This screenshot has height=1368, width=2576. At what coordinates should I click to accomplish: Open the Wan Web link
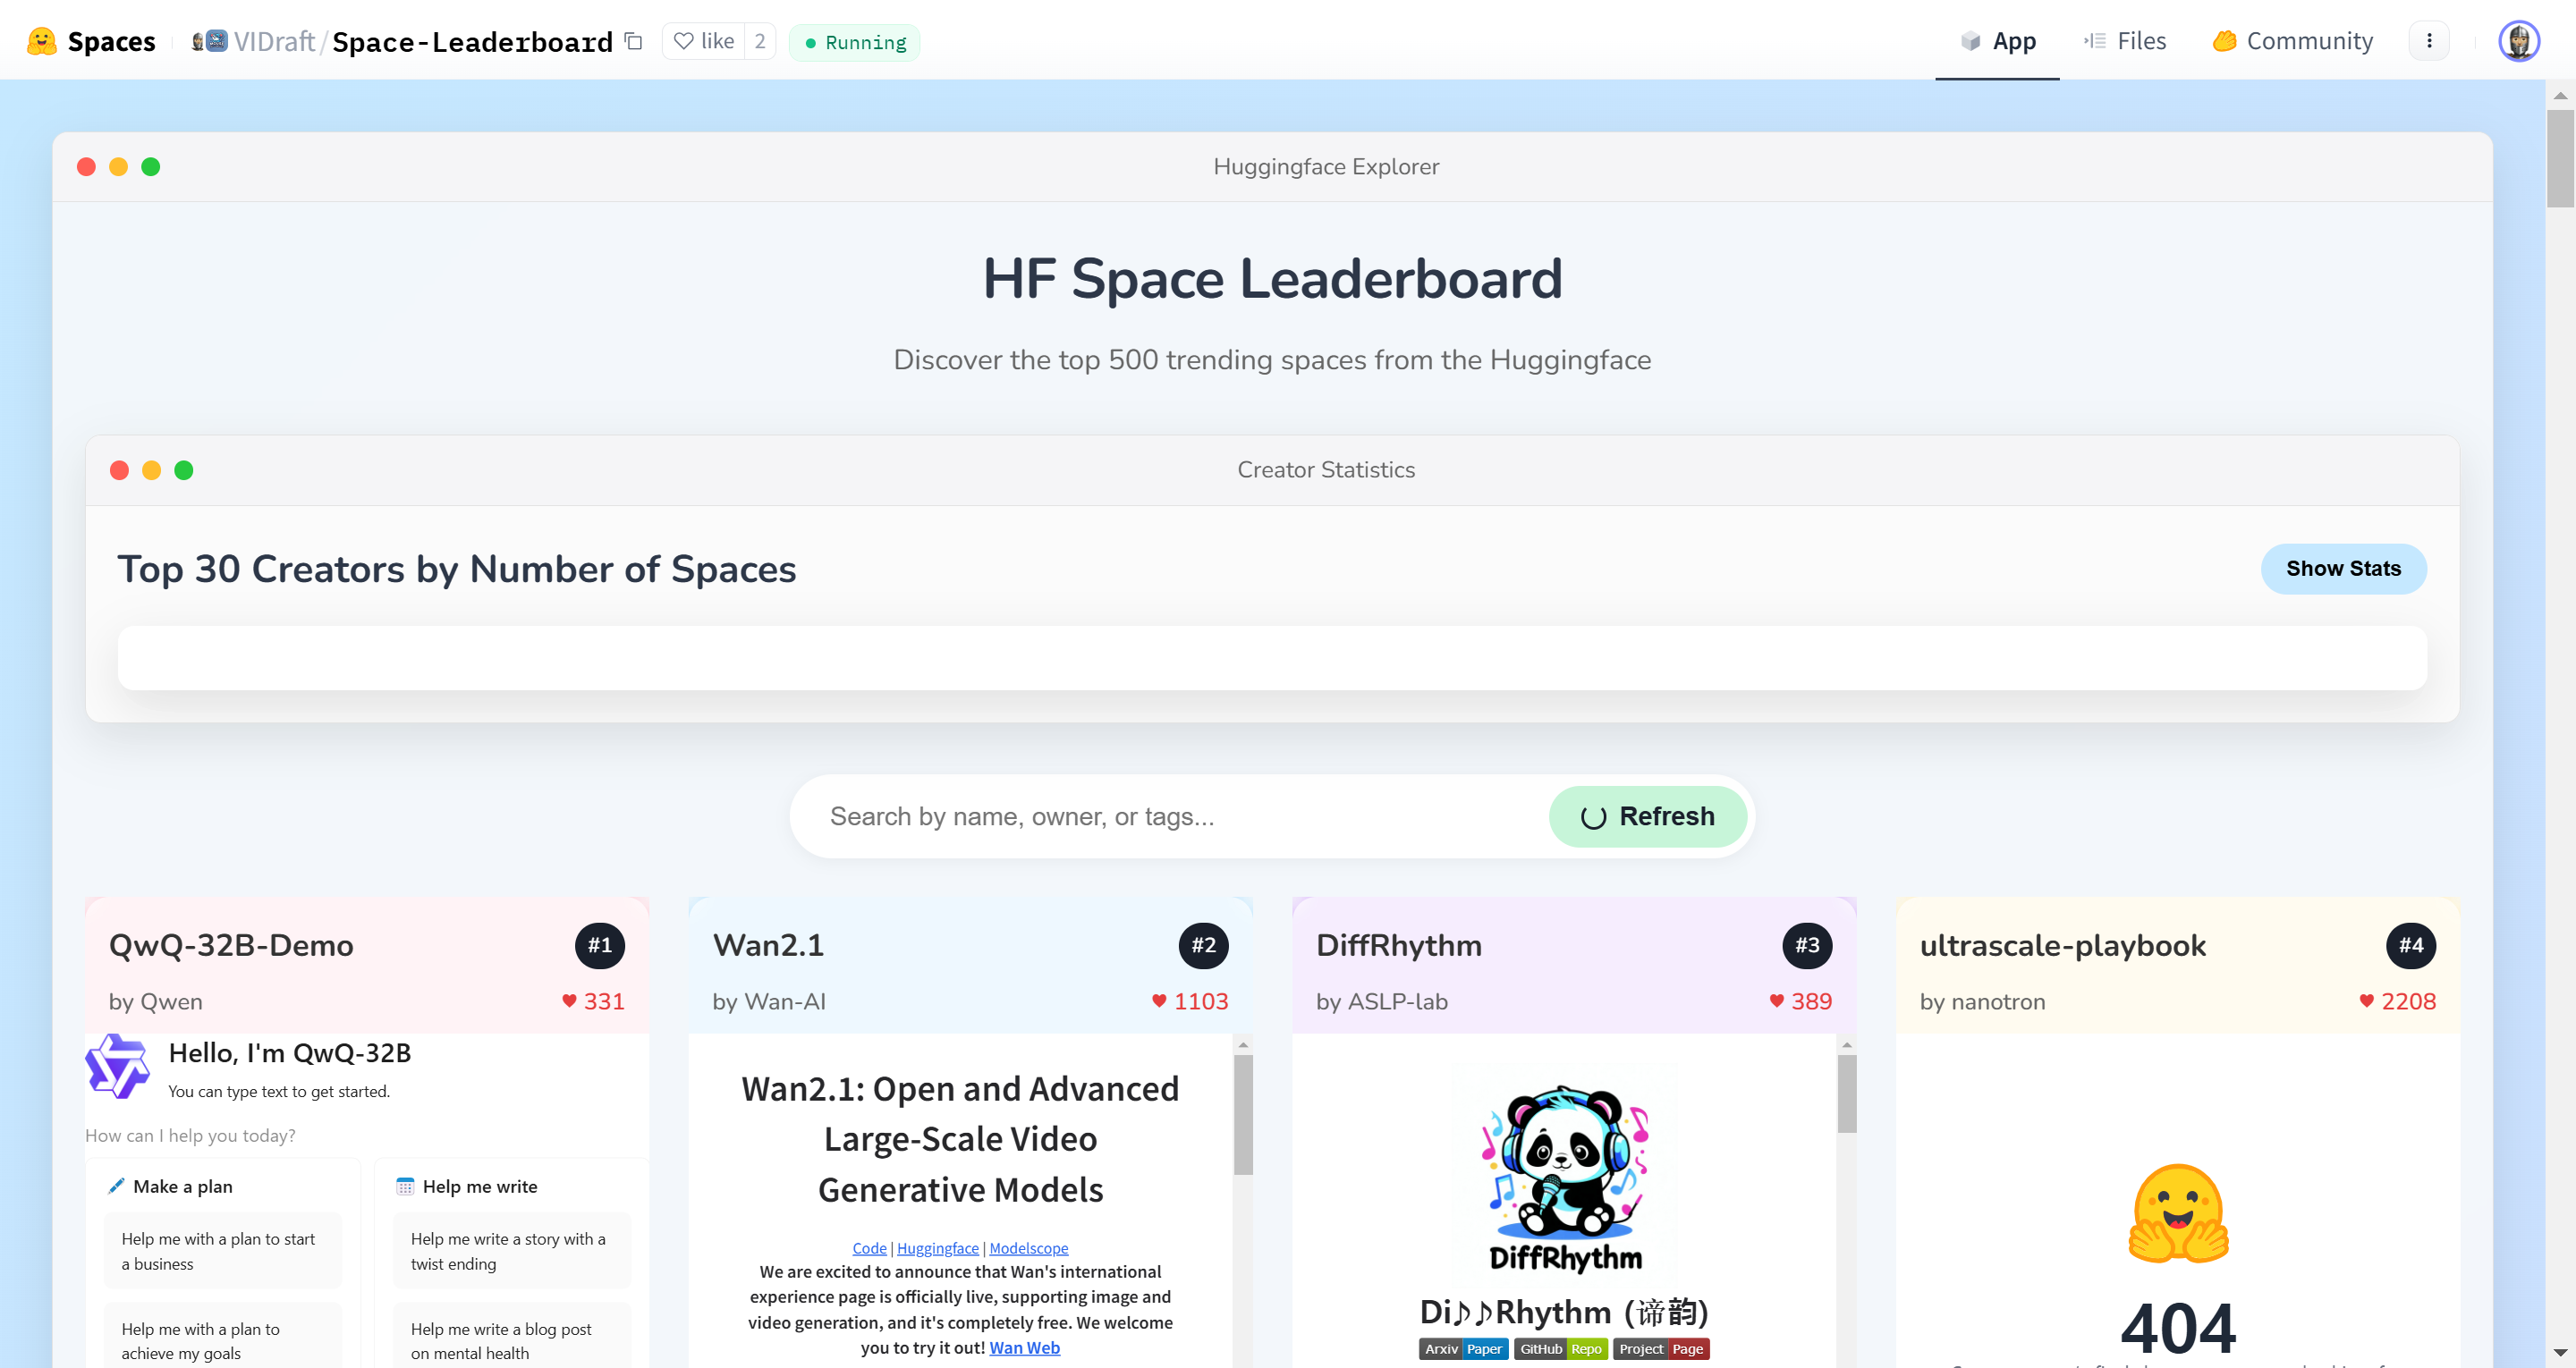1024,1347
